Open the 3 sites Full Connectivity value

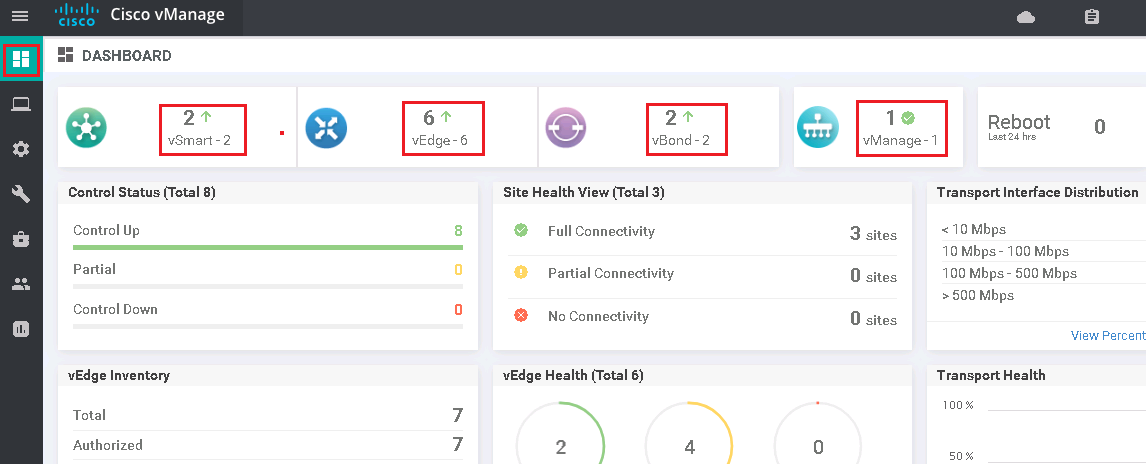[x=873, y=234]
